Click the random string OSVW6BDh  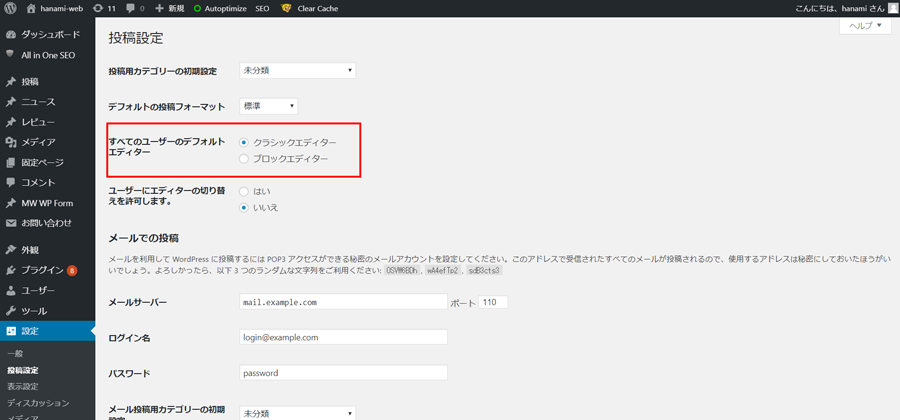[x=403, y=270]
